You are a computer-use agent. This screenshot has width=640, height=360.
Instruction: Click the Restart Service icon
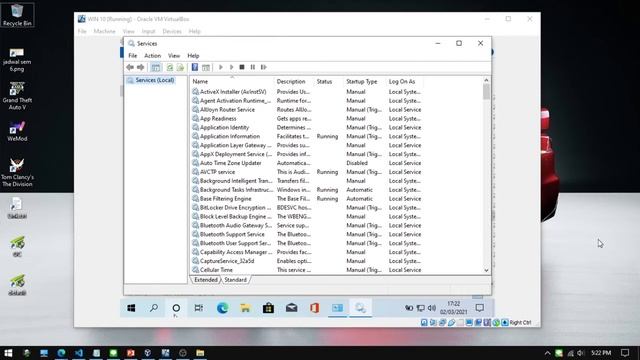[x=264, y=67]
